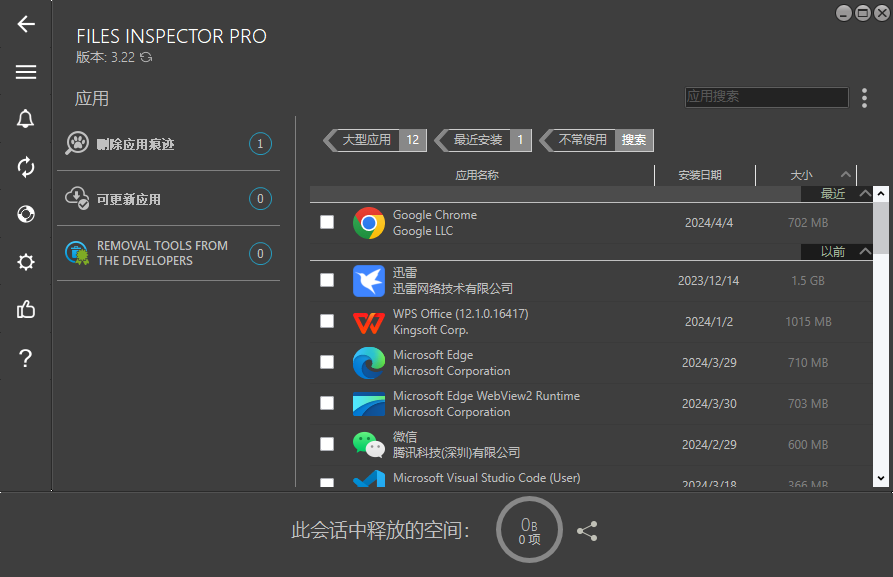Tick the 迅雷 row checkbox
Screen dimensions: 893x577
327,280
